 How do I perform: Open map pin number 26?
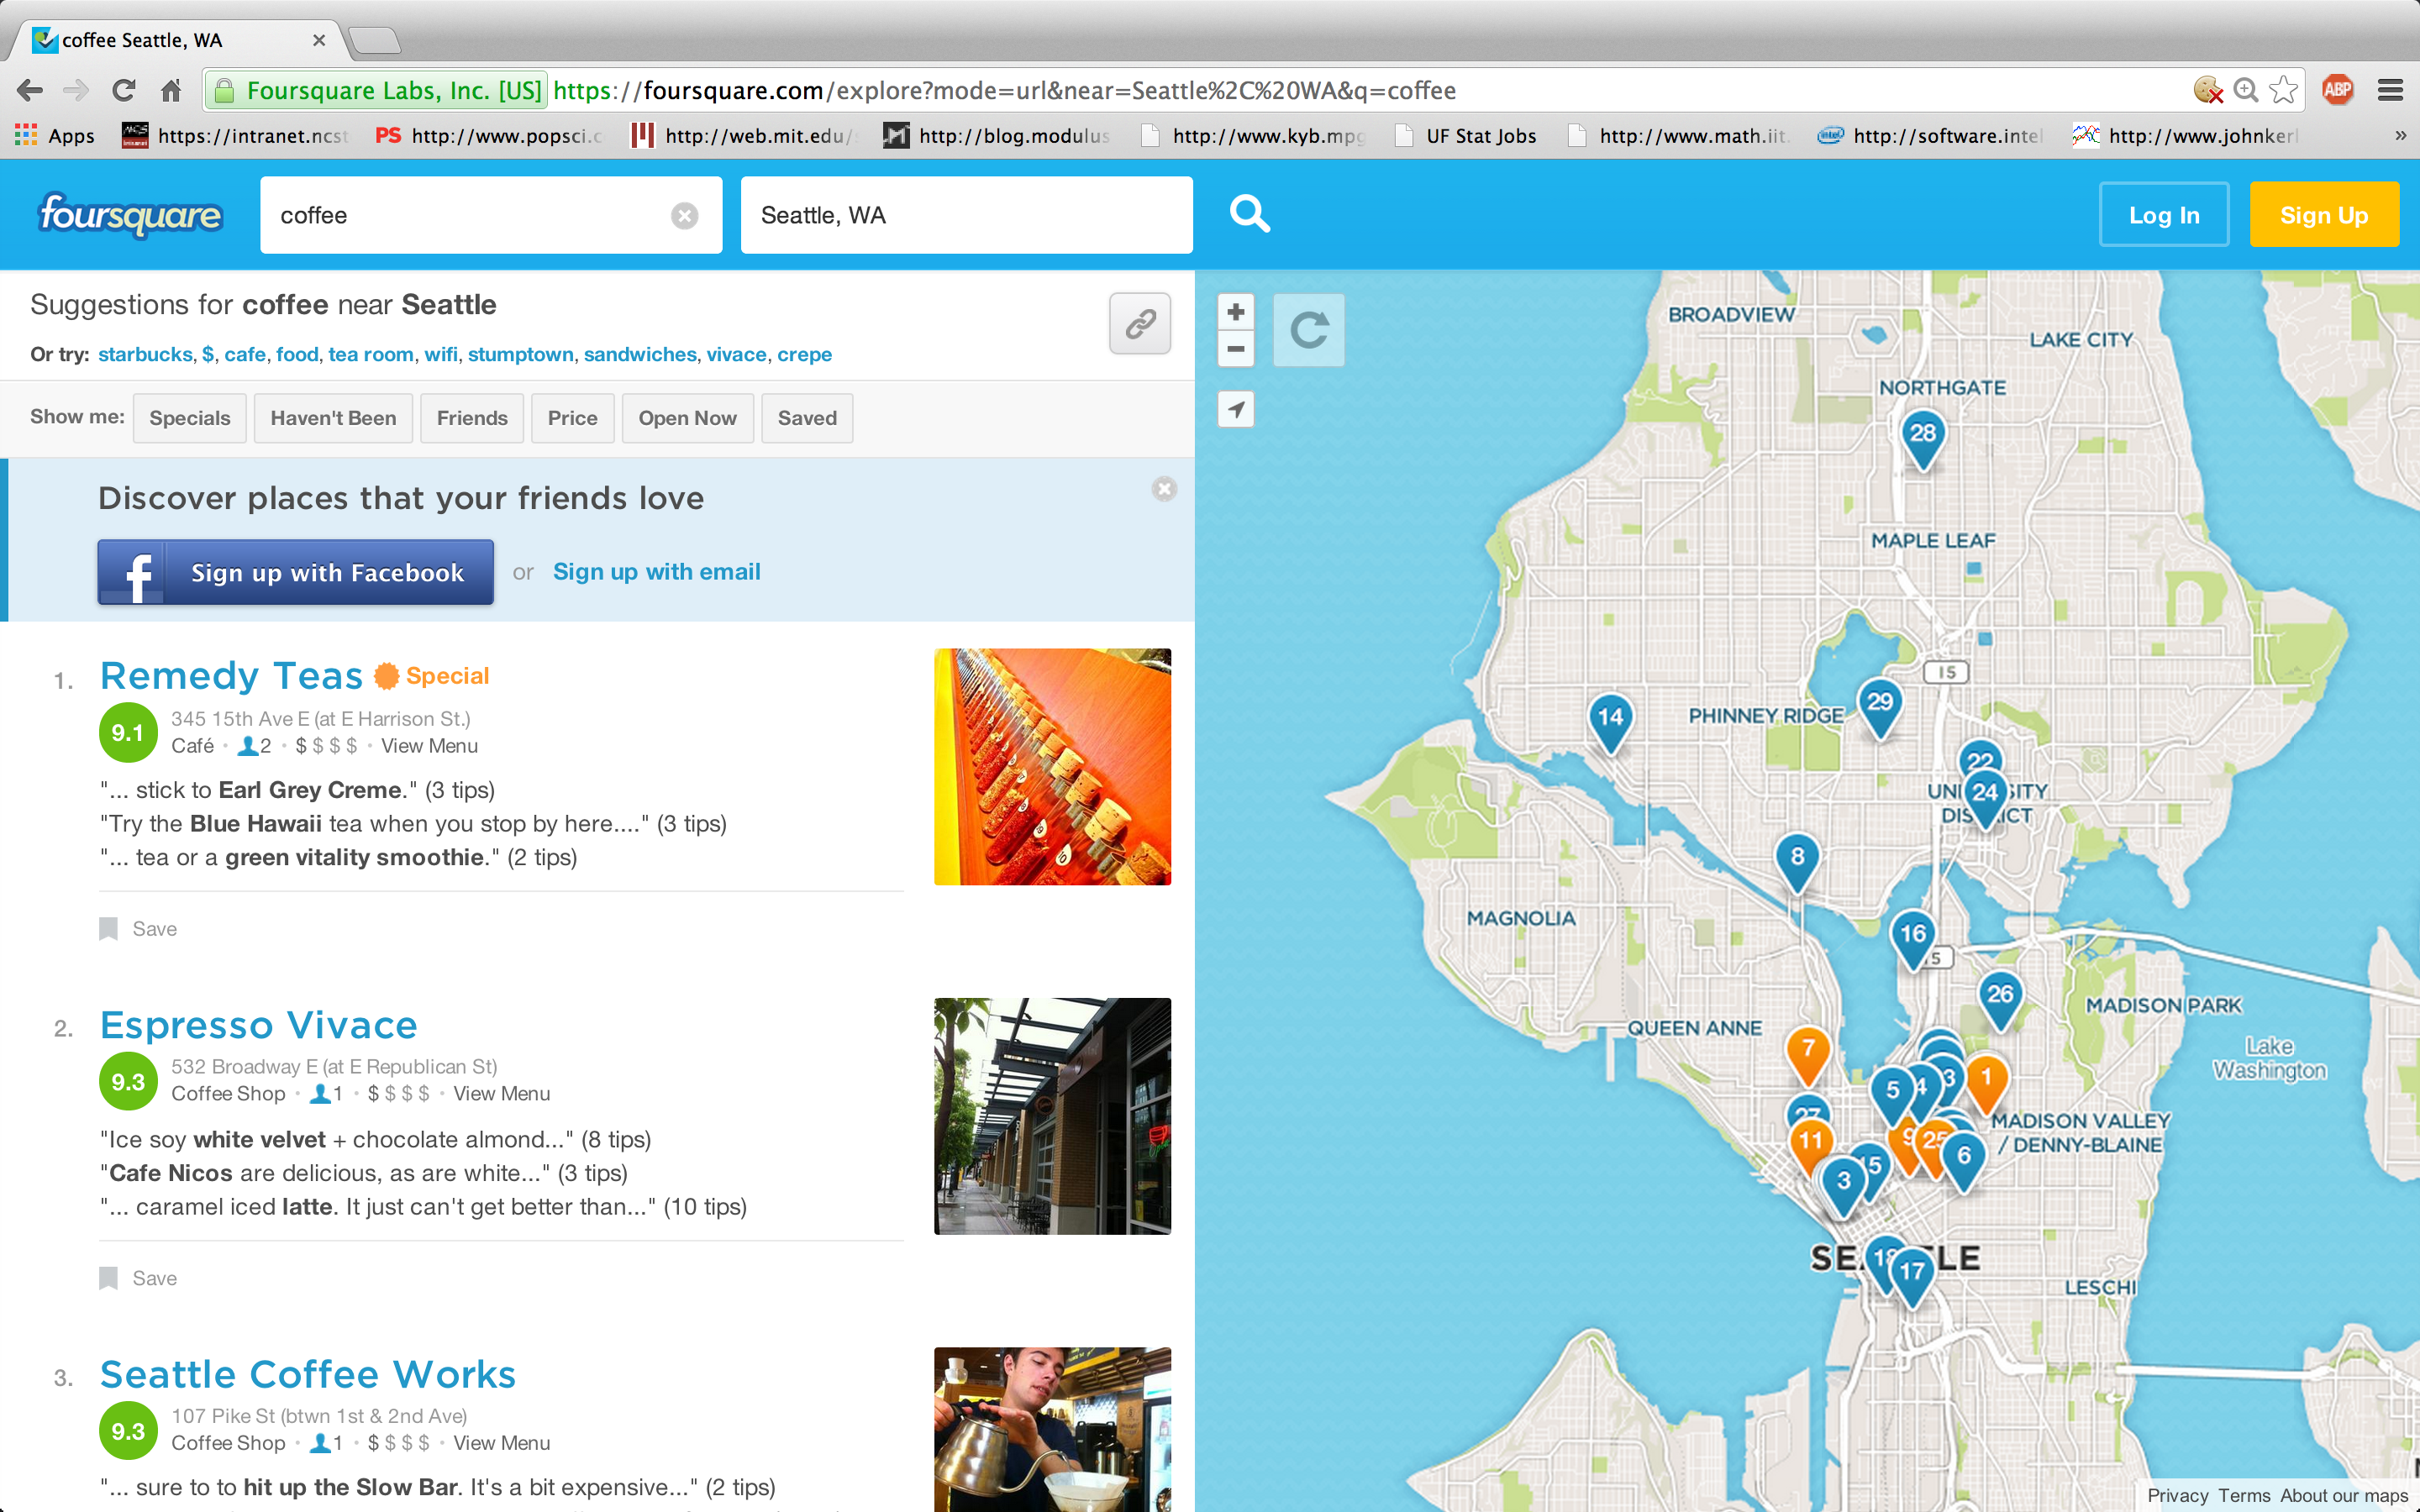pyautogui.click(x=1999, y=998)
